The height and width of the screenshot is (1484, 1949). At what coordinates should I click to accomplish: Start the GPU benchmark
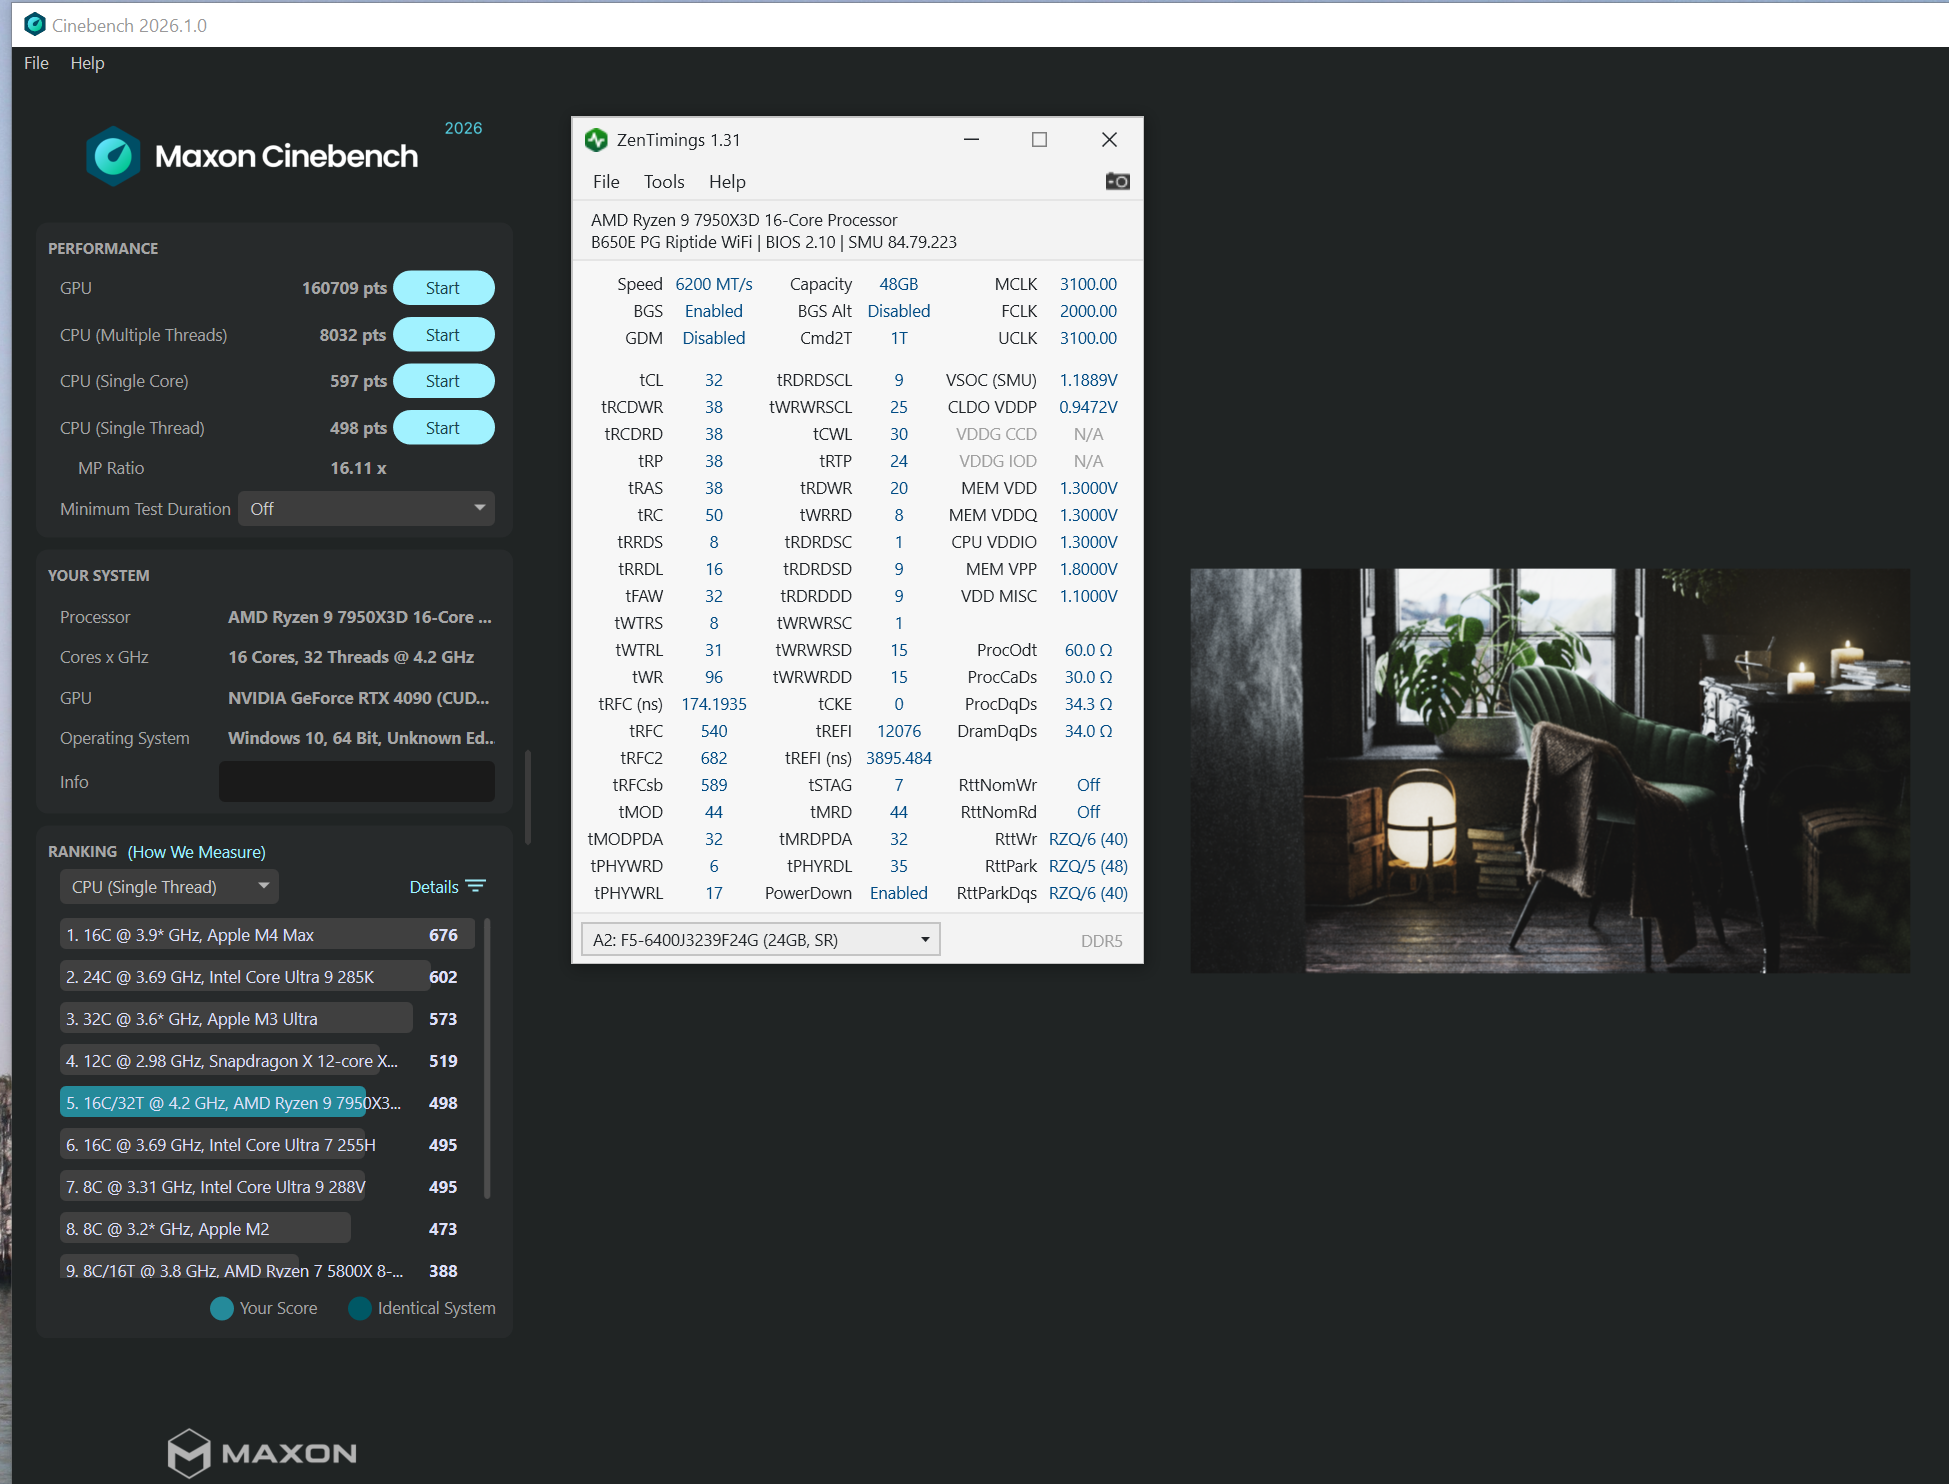[x=443, y=288]
